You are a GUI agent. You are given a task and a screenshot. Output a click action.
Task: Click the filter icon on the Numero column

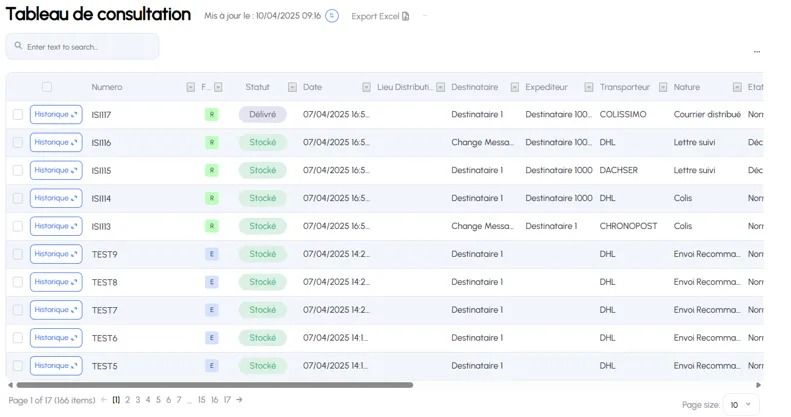pos(190,87)
